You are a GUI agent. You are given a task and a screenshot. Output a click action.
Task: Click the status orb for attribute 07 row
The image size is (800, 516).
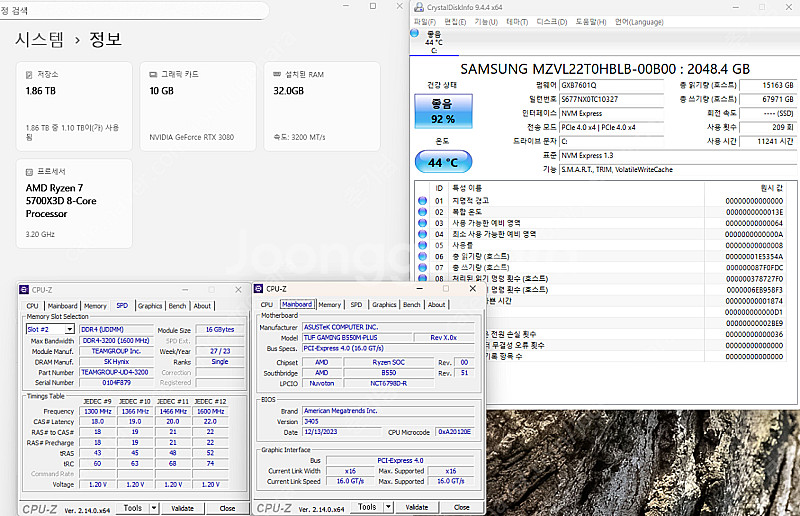[x=422, y=267]
